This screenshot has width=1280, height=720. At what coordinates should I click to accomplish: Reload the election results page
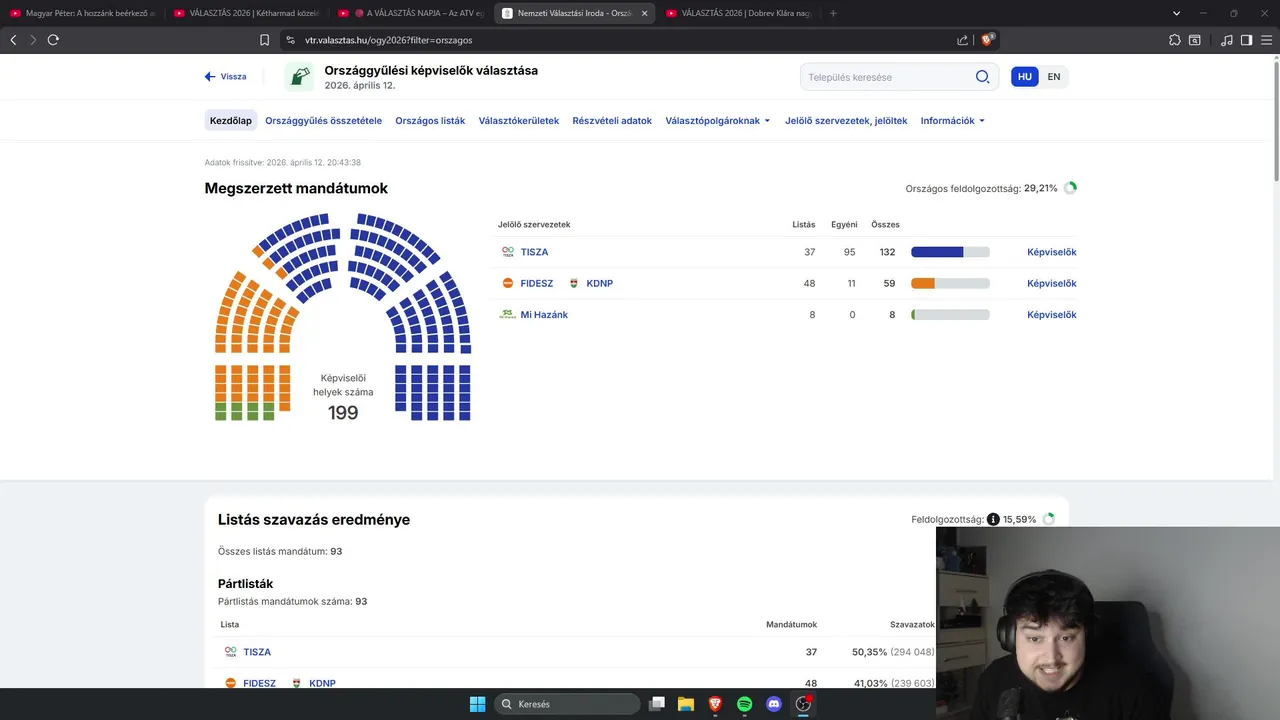pyautogui.click(x=53, y=40)
